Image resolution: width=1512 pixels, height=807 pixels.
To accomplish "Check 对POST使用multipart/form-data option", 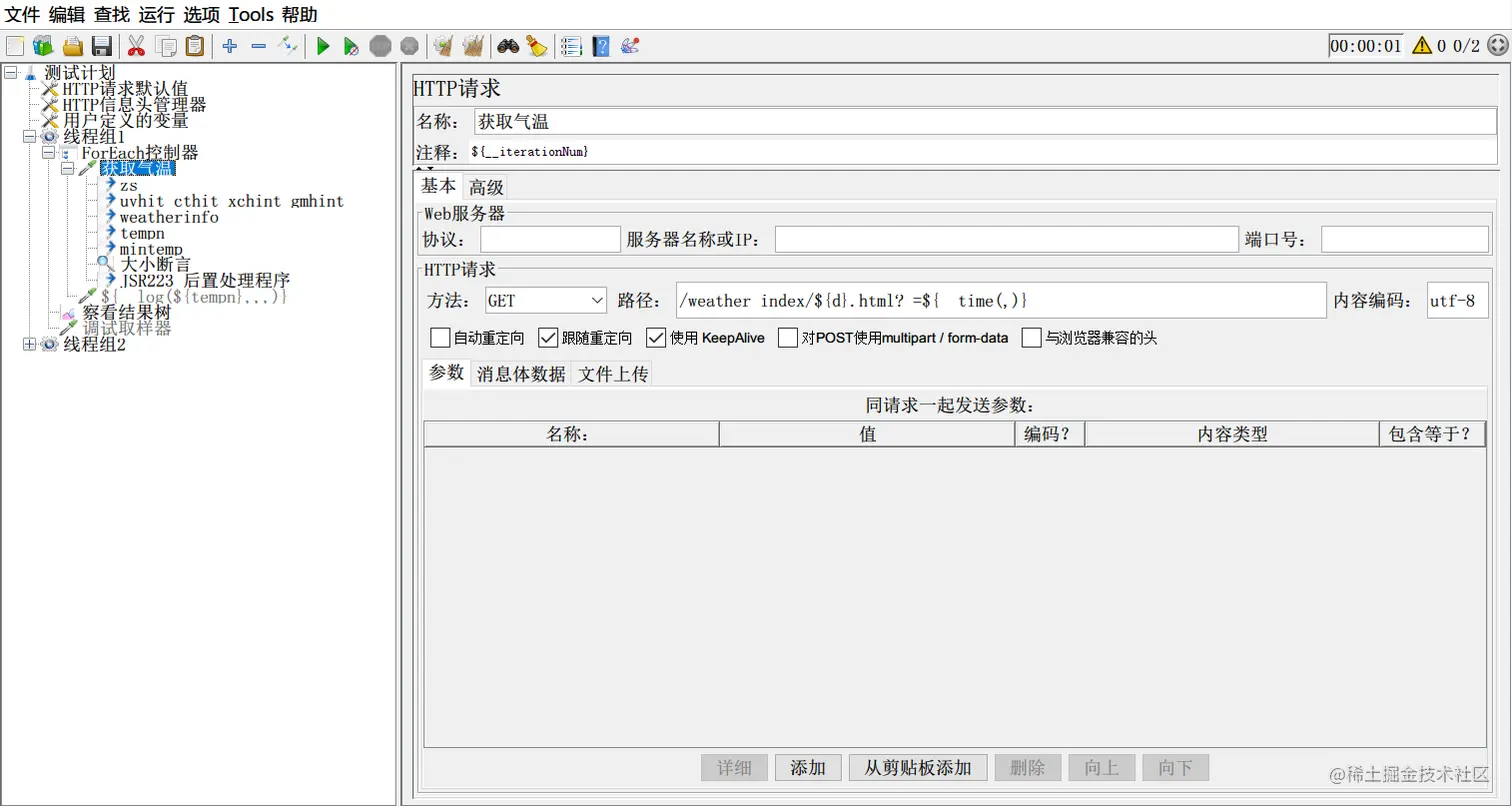I will (x=786, y=337).
